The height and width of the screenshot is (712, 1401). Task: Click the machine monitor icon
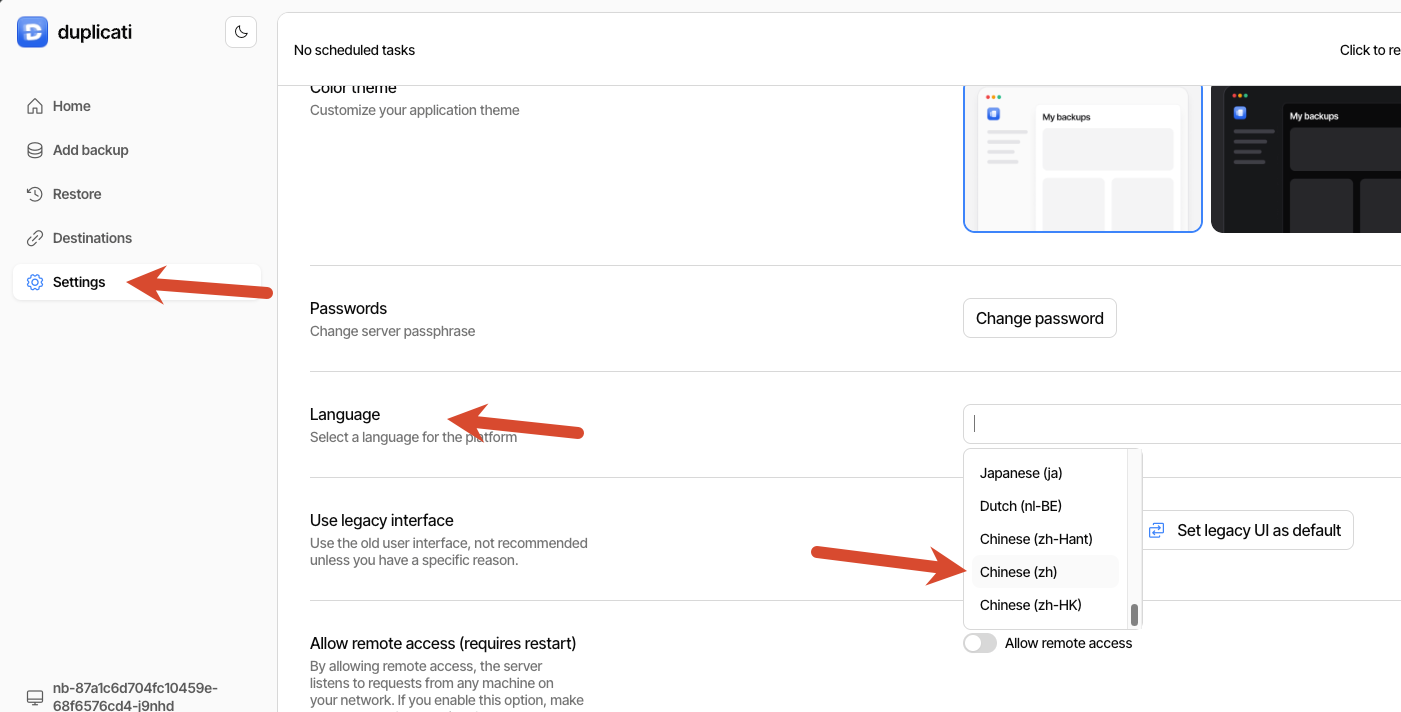pos(35,697)
